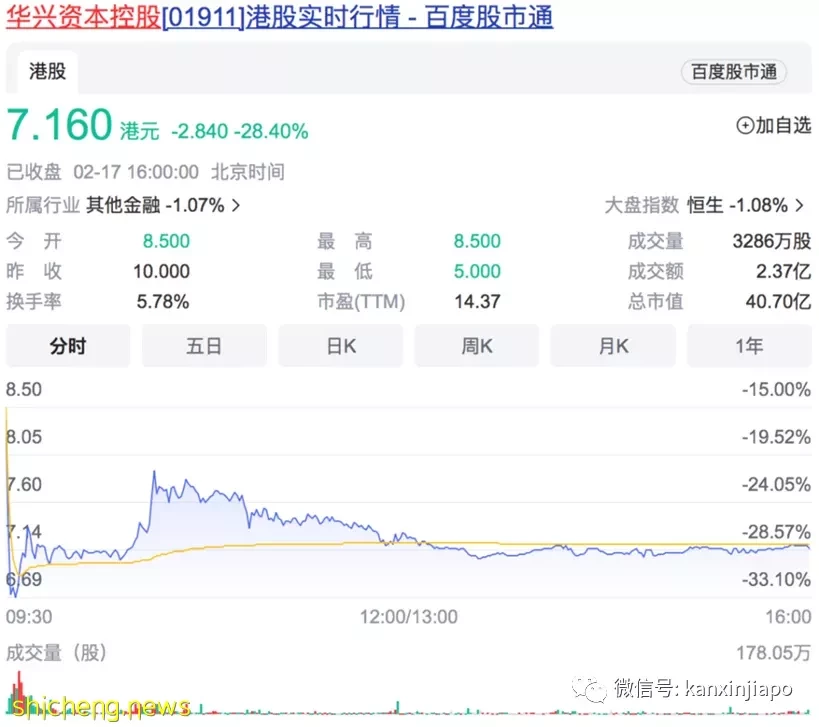Click the tallest red volume bar
This screenshot has width=819, height=727.
[20, 691]
